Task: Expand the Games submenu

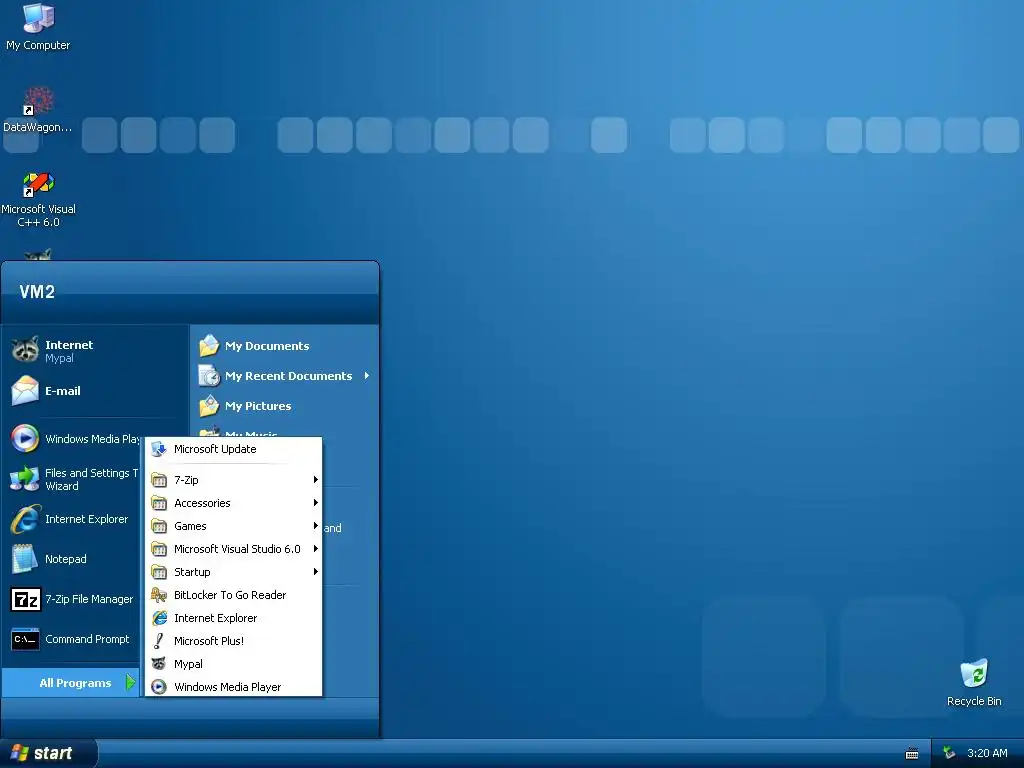Action: 233,526
